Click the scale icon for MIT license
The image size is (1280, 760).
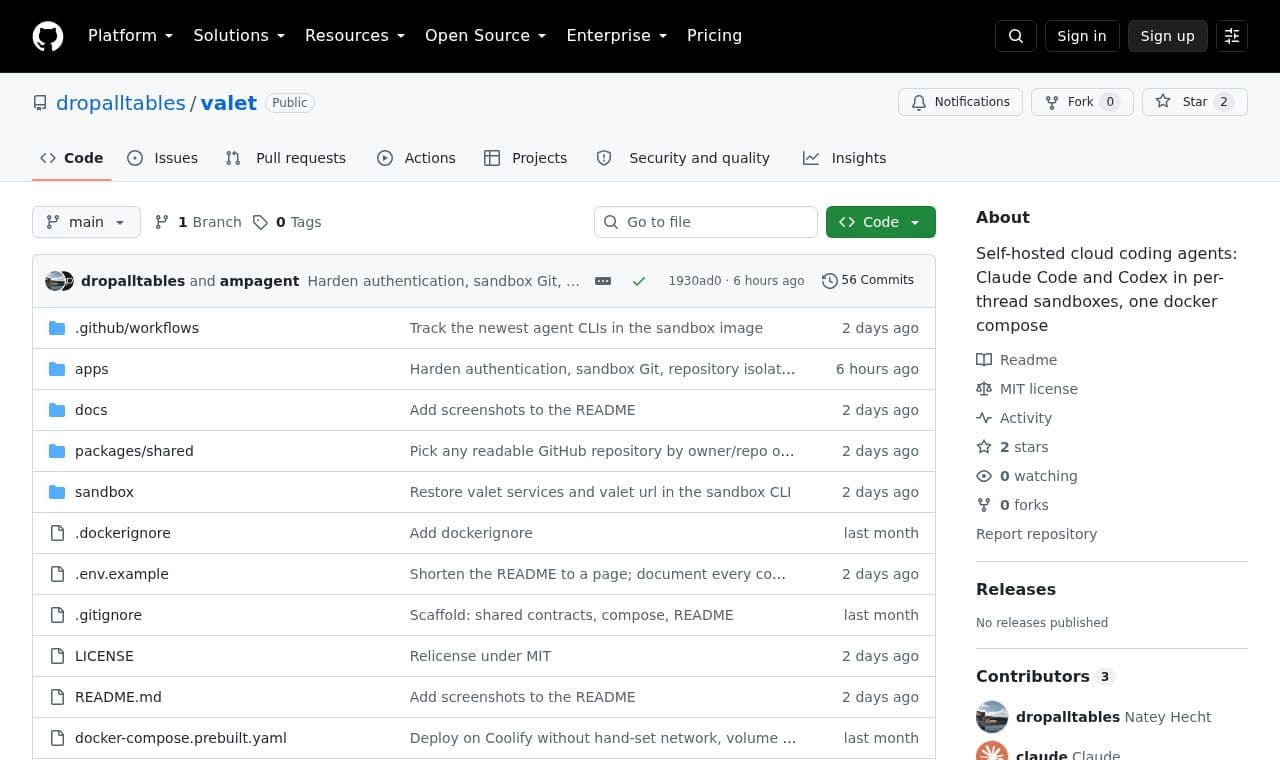pos(984,389)
